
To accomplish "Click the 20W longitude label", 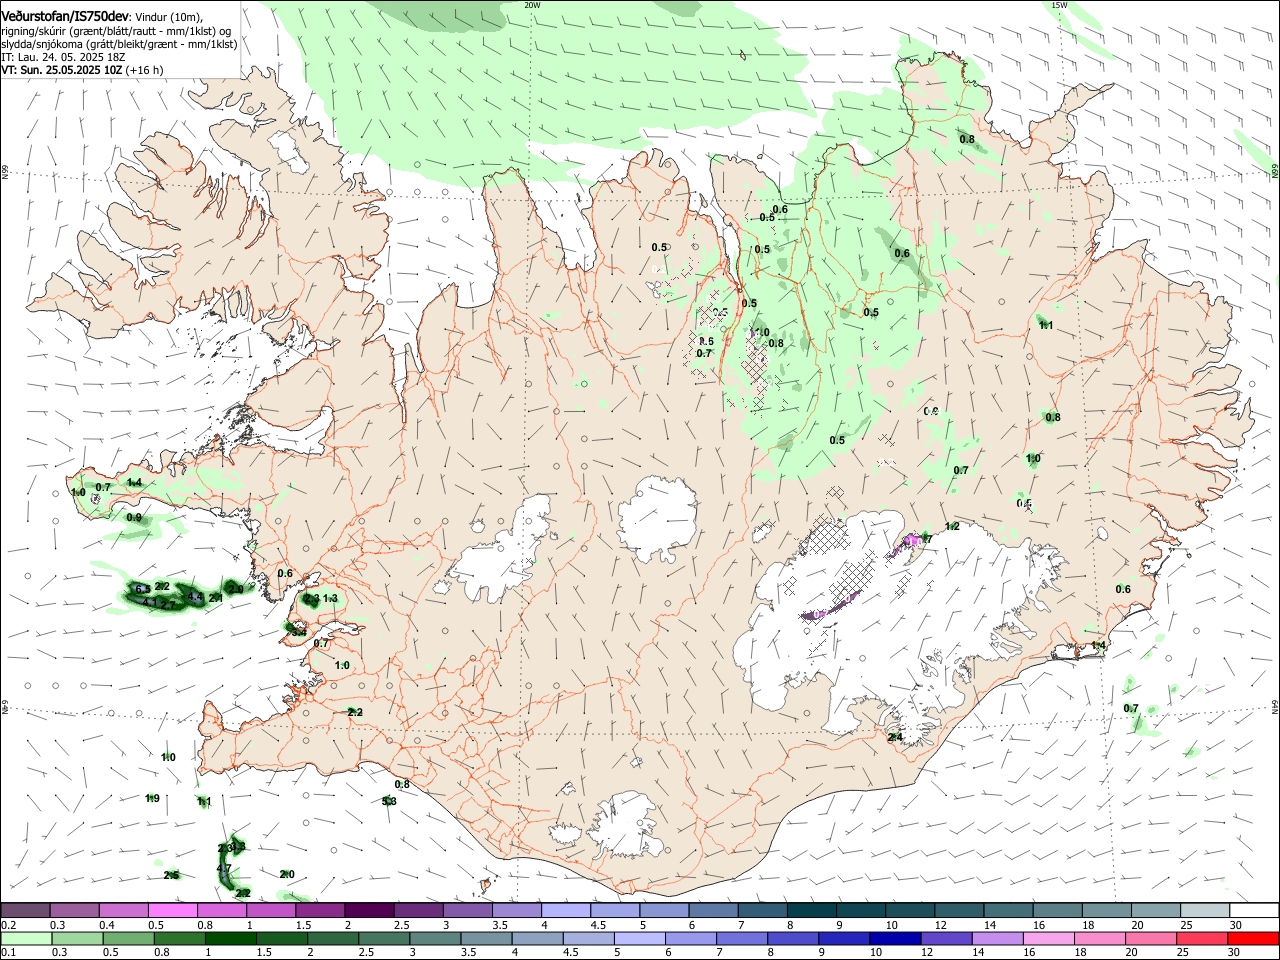I will tap(532, 5).
